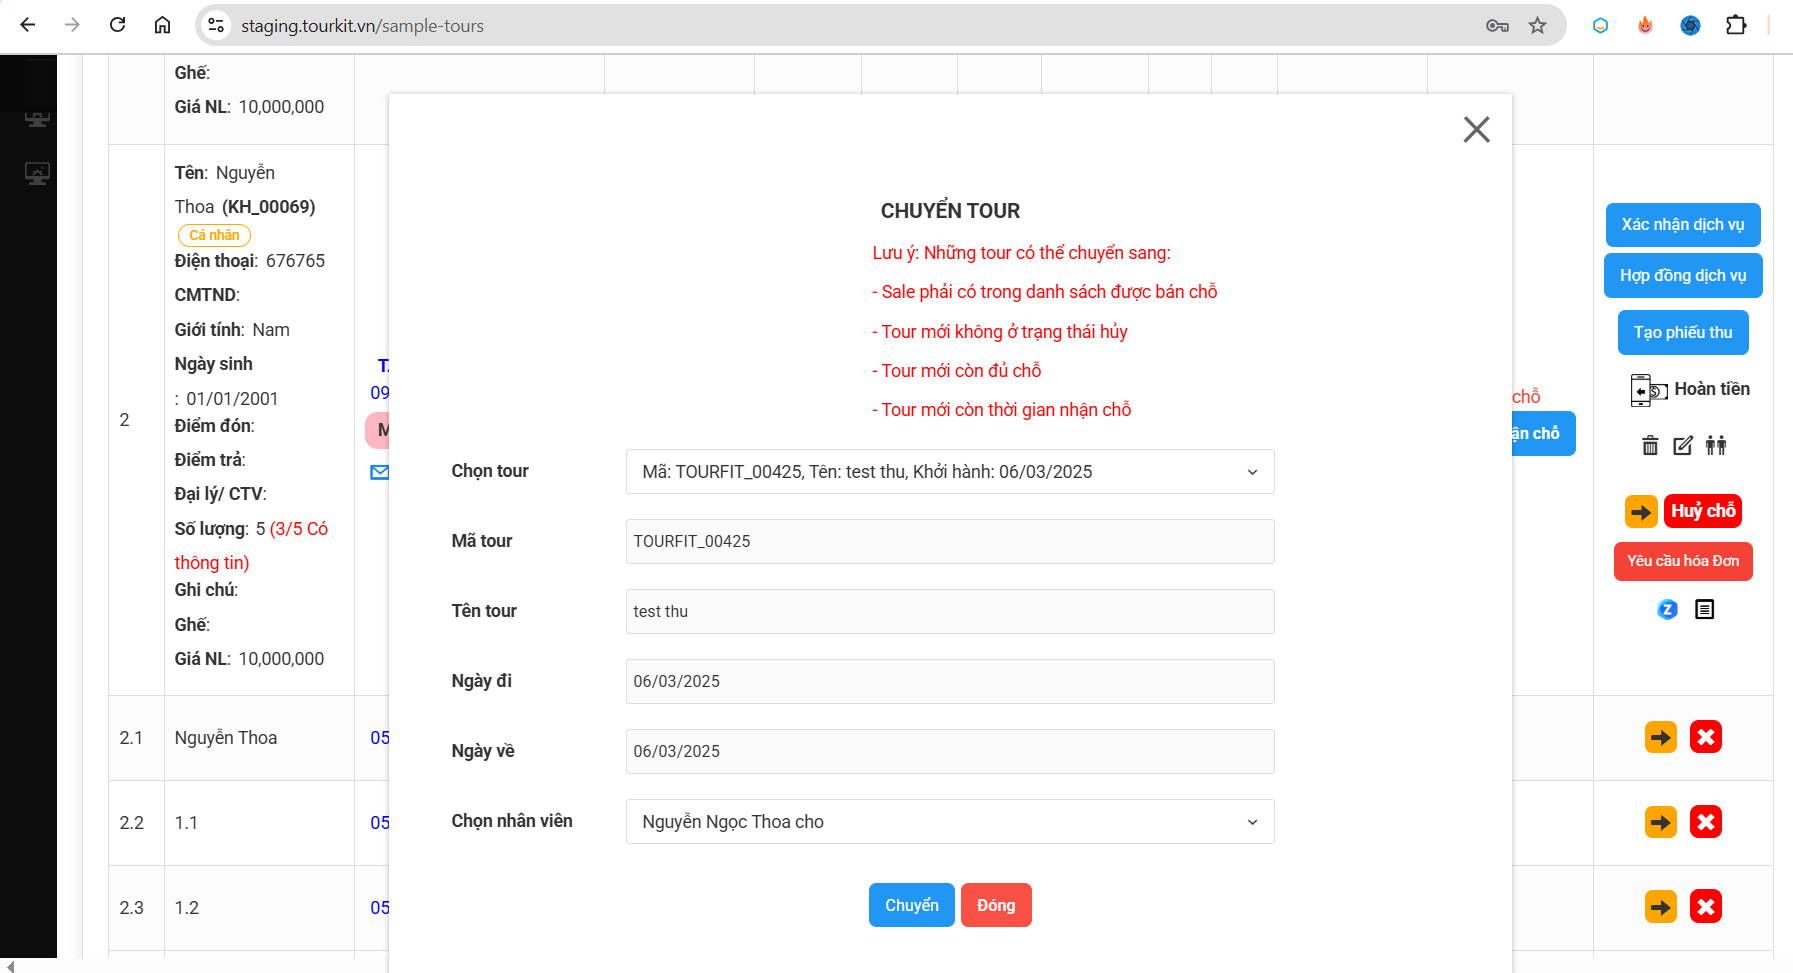Click the Ngày đi date field
The image size is (1793, 973).
point(949,681)
